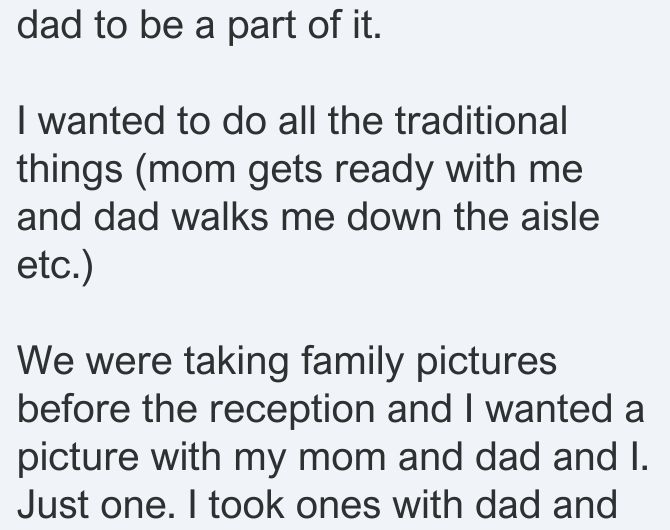670x530 pixels.
Task: Click the word "walks" in the text
Action: [x=220, y=217]
